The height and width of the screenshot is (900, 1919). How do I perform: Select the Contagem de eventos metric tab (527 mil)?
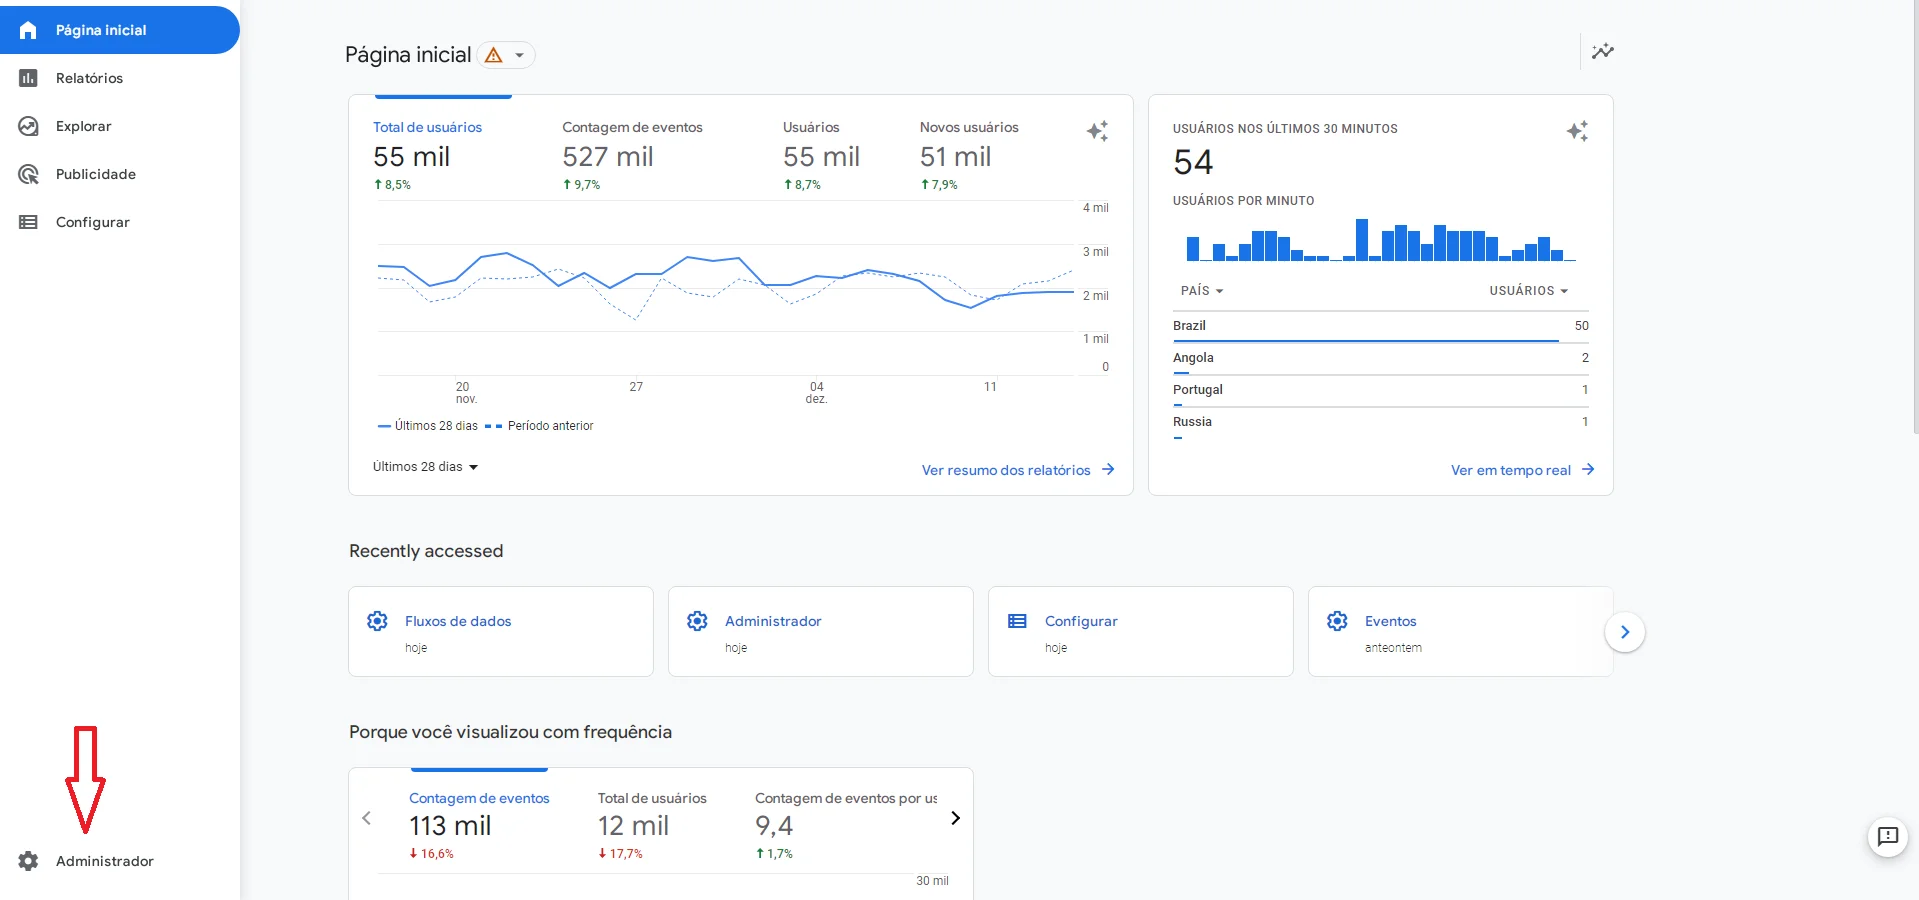point(632,155)
